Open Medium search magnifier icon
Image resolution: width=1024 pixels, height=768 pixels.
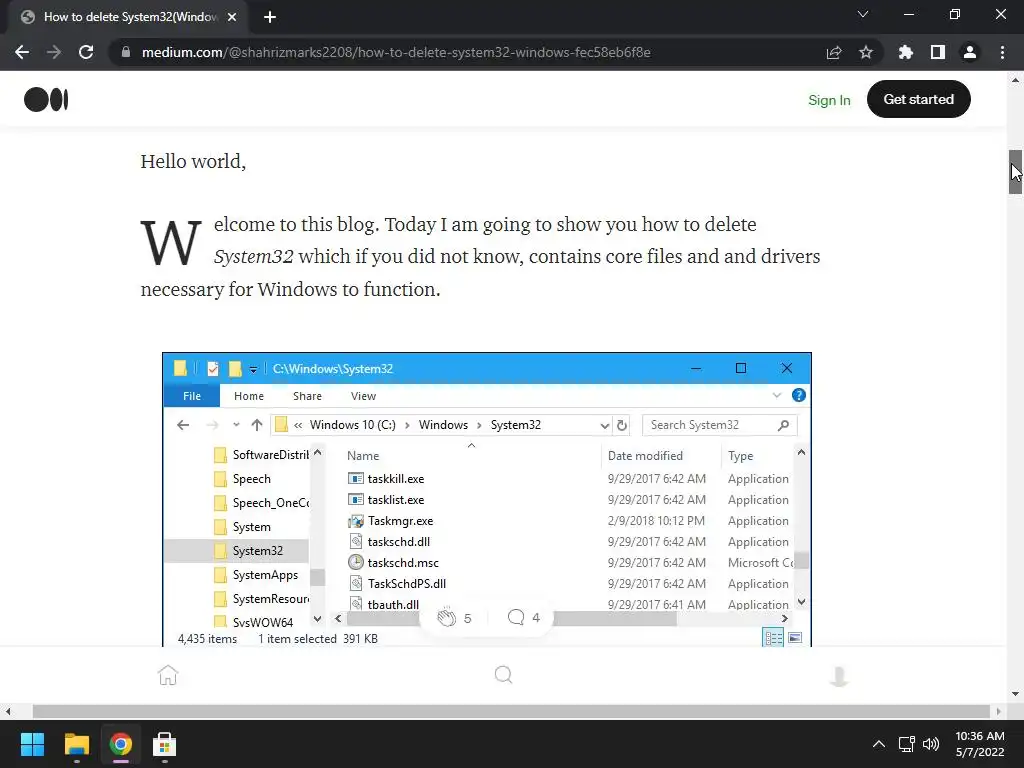[504, 675]
